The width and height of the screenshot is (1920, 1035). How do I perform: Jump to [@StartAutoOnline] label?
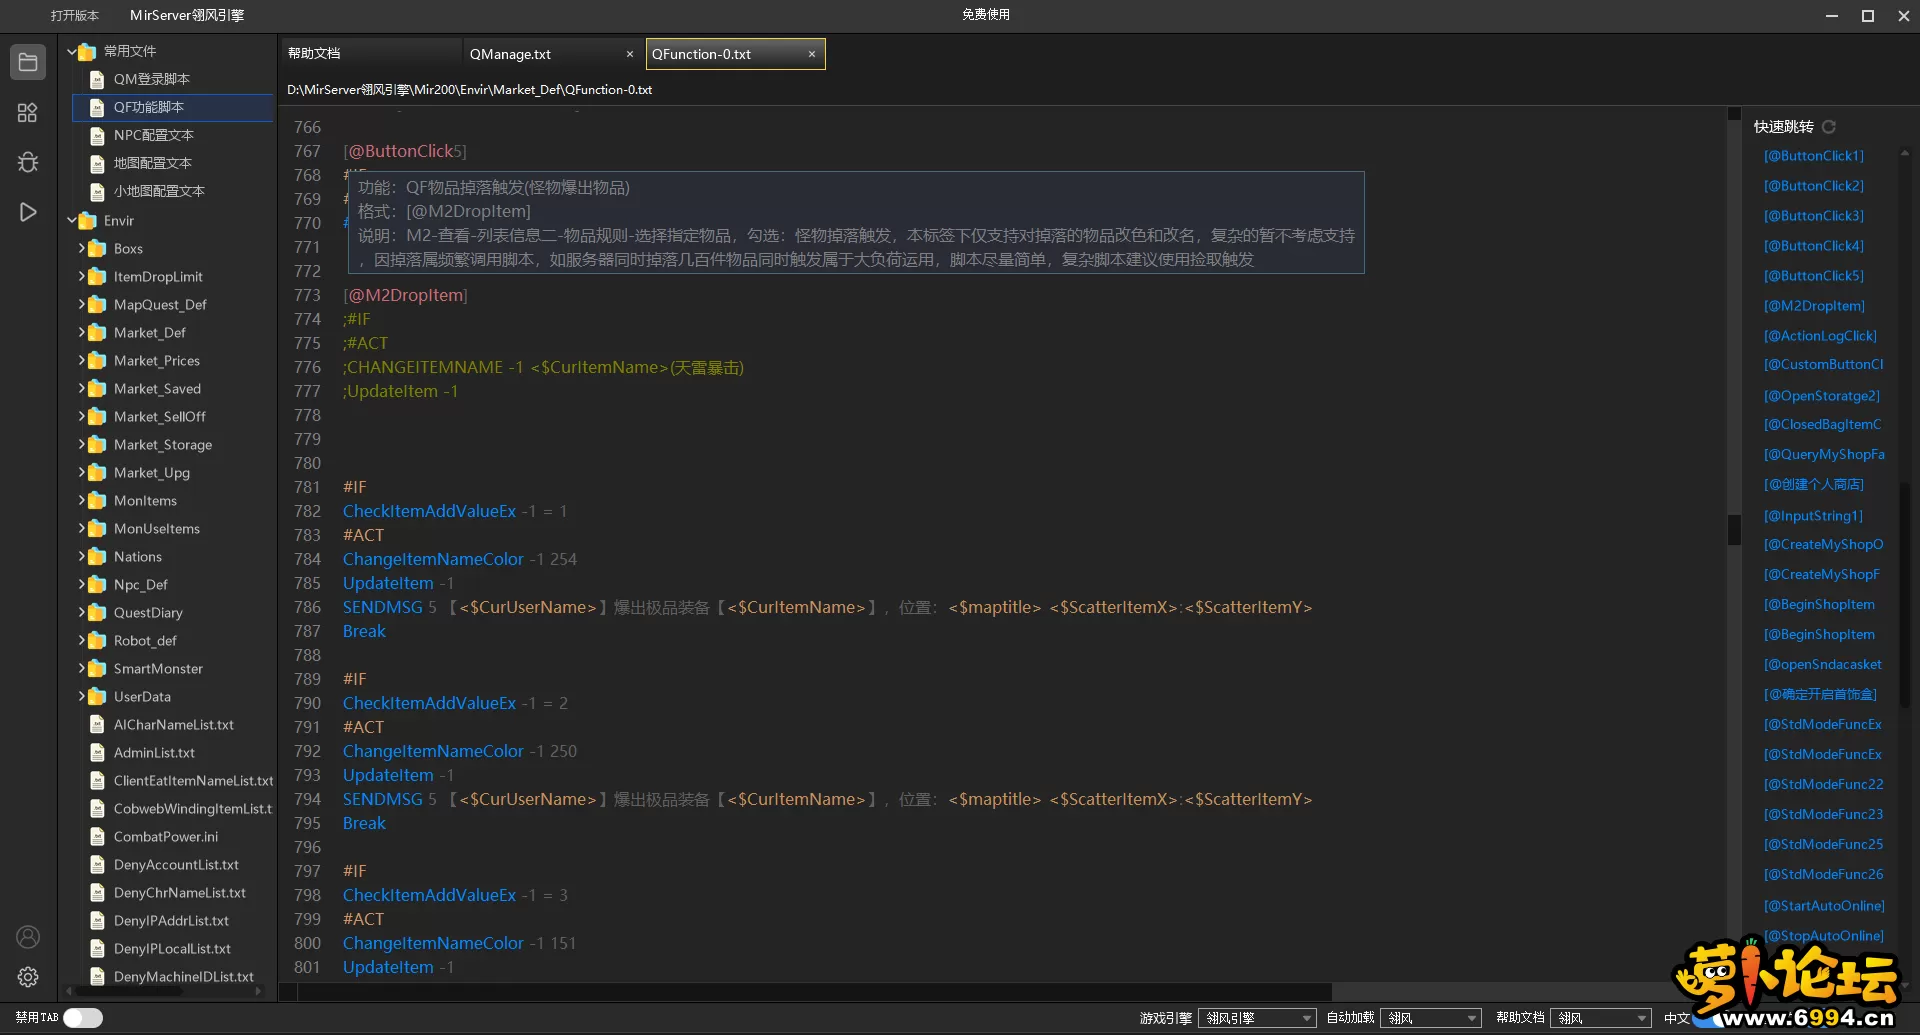click(x=1824, y=906)
